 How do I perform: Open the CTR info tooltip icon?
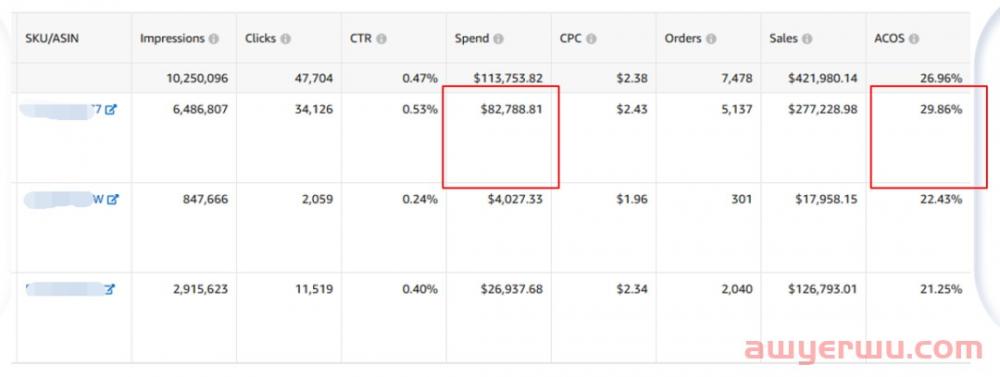381,39
